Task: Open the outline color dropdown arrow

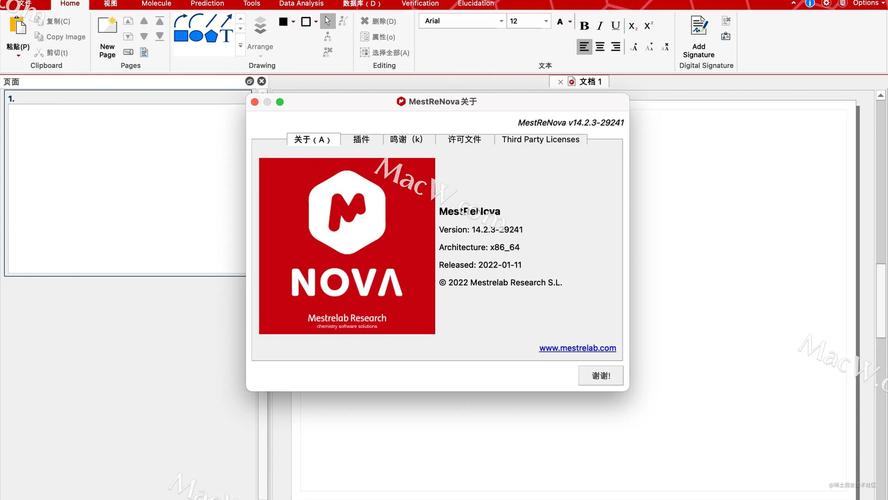Action: [315, 22]
